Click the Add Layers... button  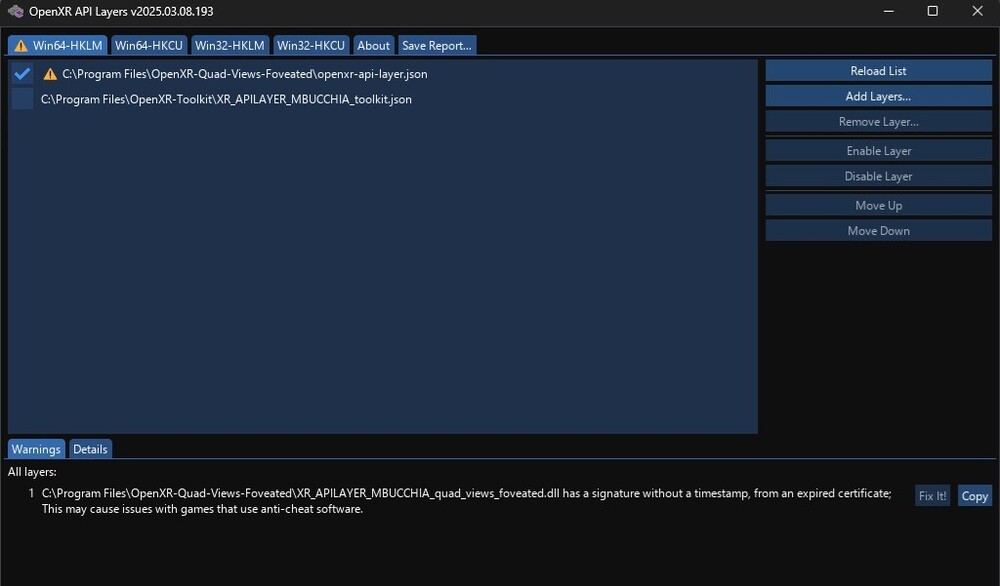pyautogui.click(x=878, y=96)
